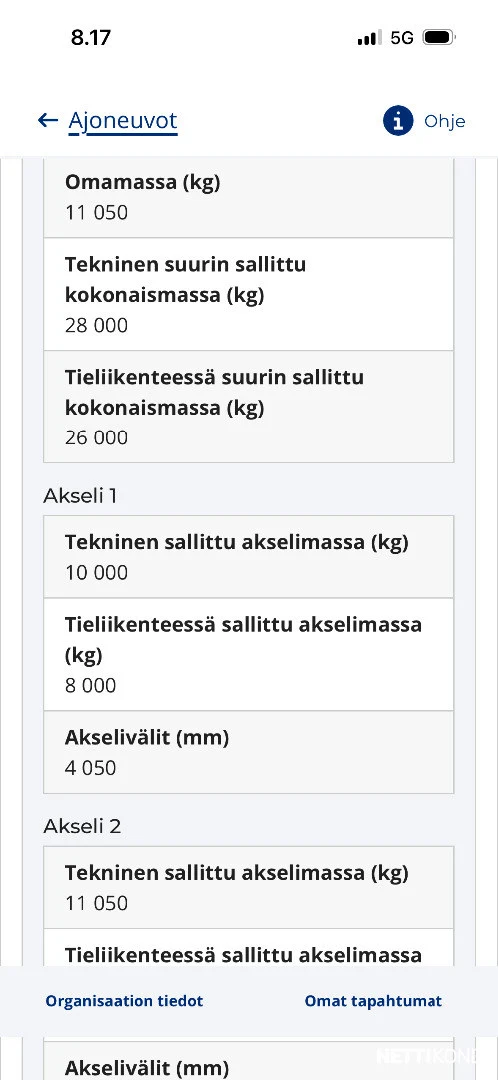
Task: Tap the clock showing 8.17
Action: pyautogui.click(x=91, y=37)
